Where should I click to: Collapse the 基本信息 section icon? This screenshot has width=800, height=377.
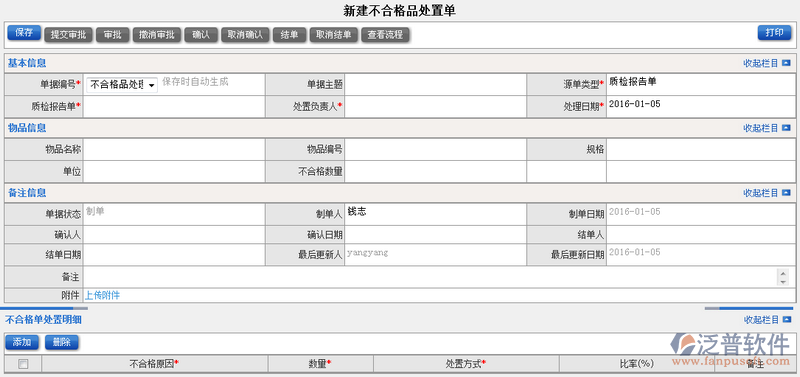786,63
